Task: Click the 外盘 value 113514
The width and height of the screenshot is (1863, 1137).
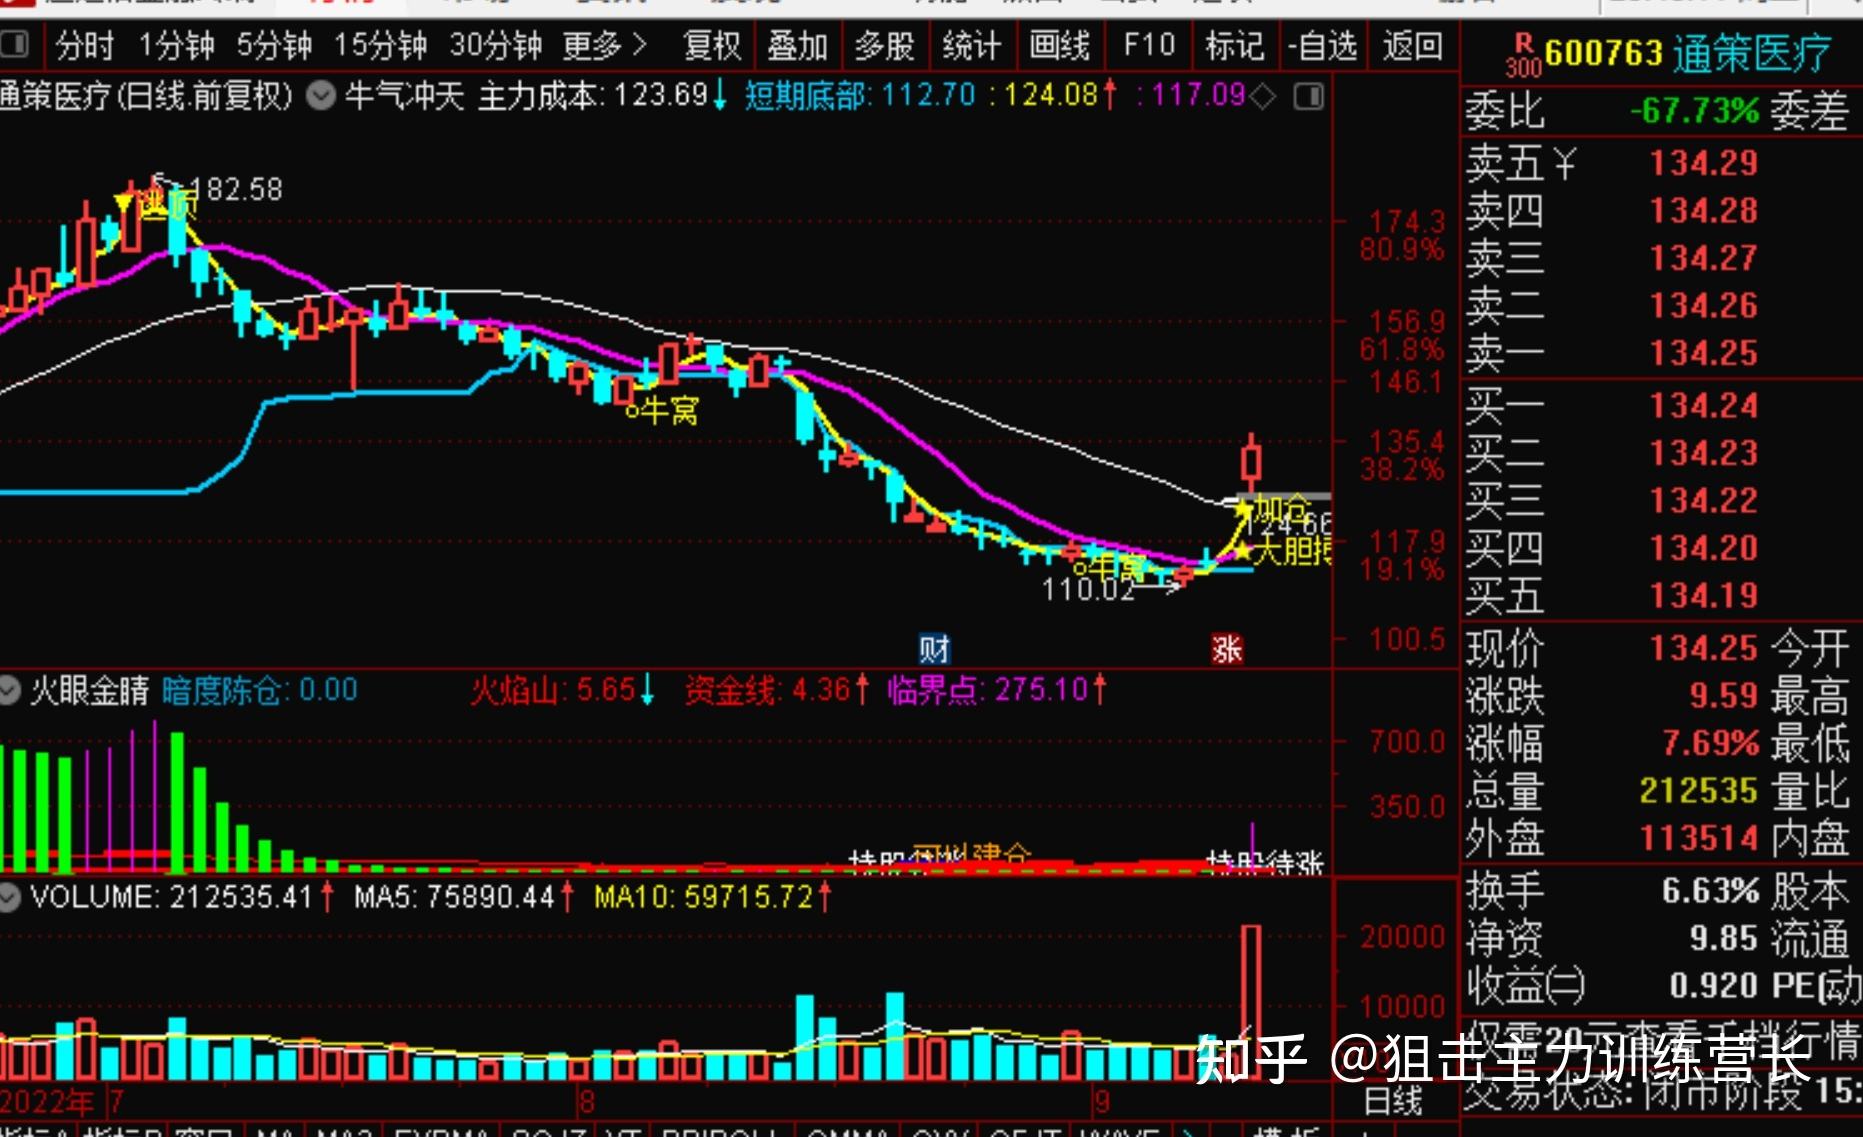Action: point(1699,838)
